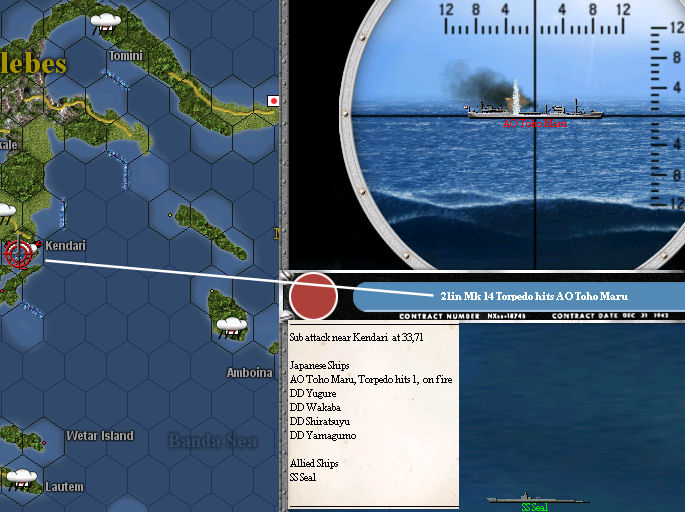This screenshot has width=685, height=512.
Task: Click the 'Japanese Ships' heading
Action: click(319, 366)
